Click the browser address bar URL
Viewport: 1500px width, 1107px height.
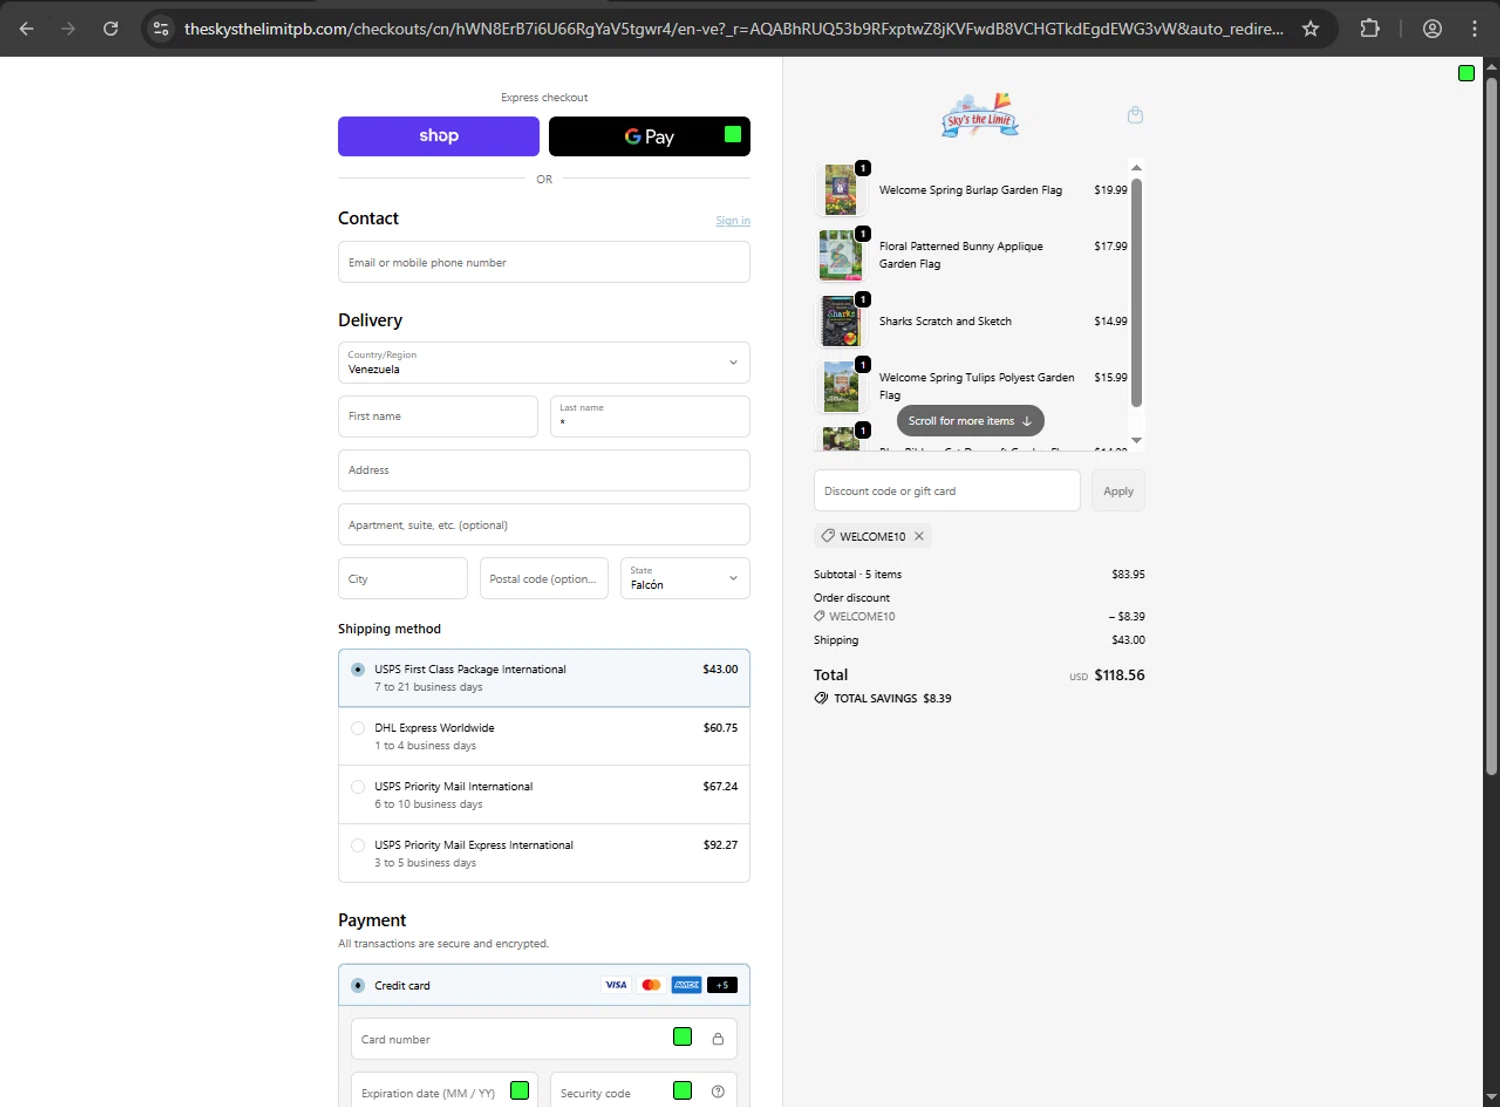pos(733,29)
